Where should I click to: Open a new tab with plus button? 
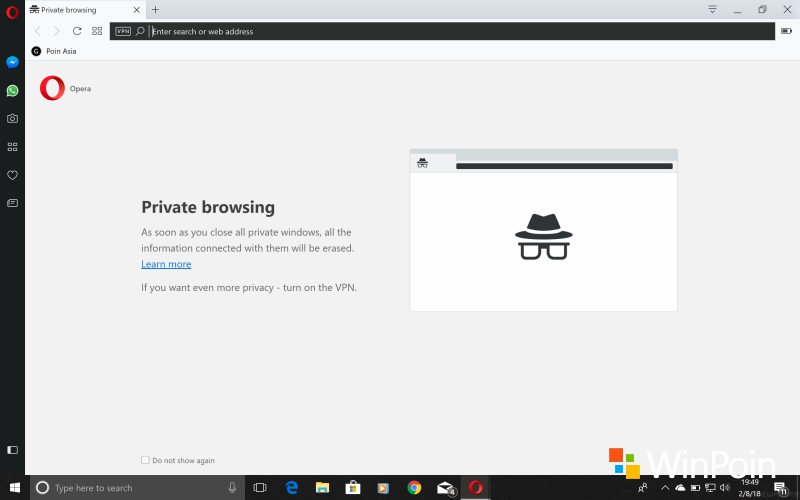point(155,10)
